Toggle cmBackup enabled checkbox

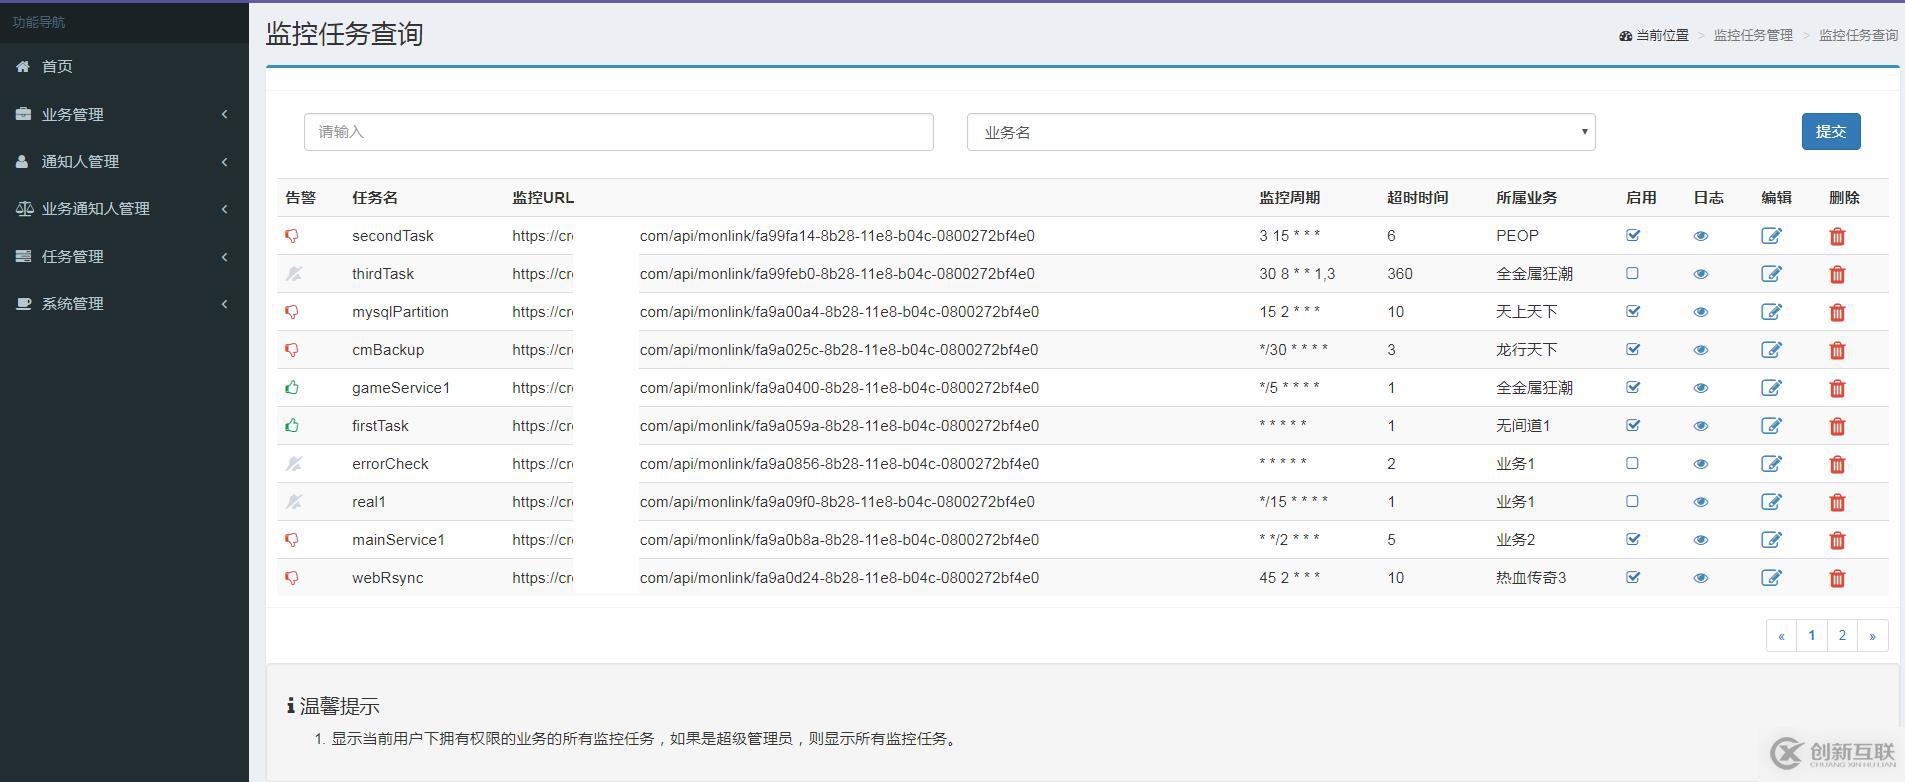(x=1633, y=349)
